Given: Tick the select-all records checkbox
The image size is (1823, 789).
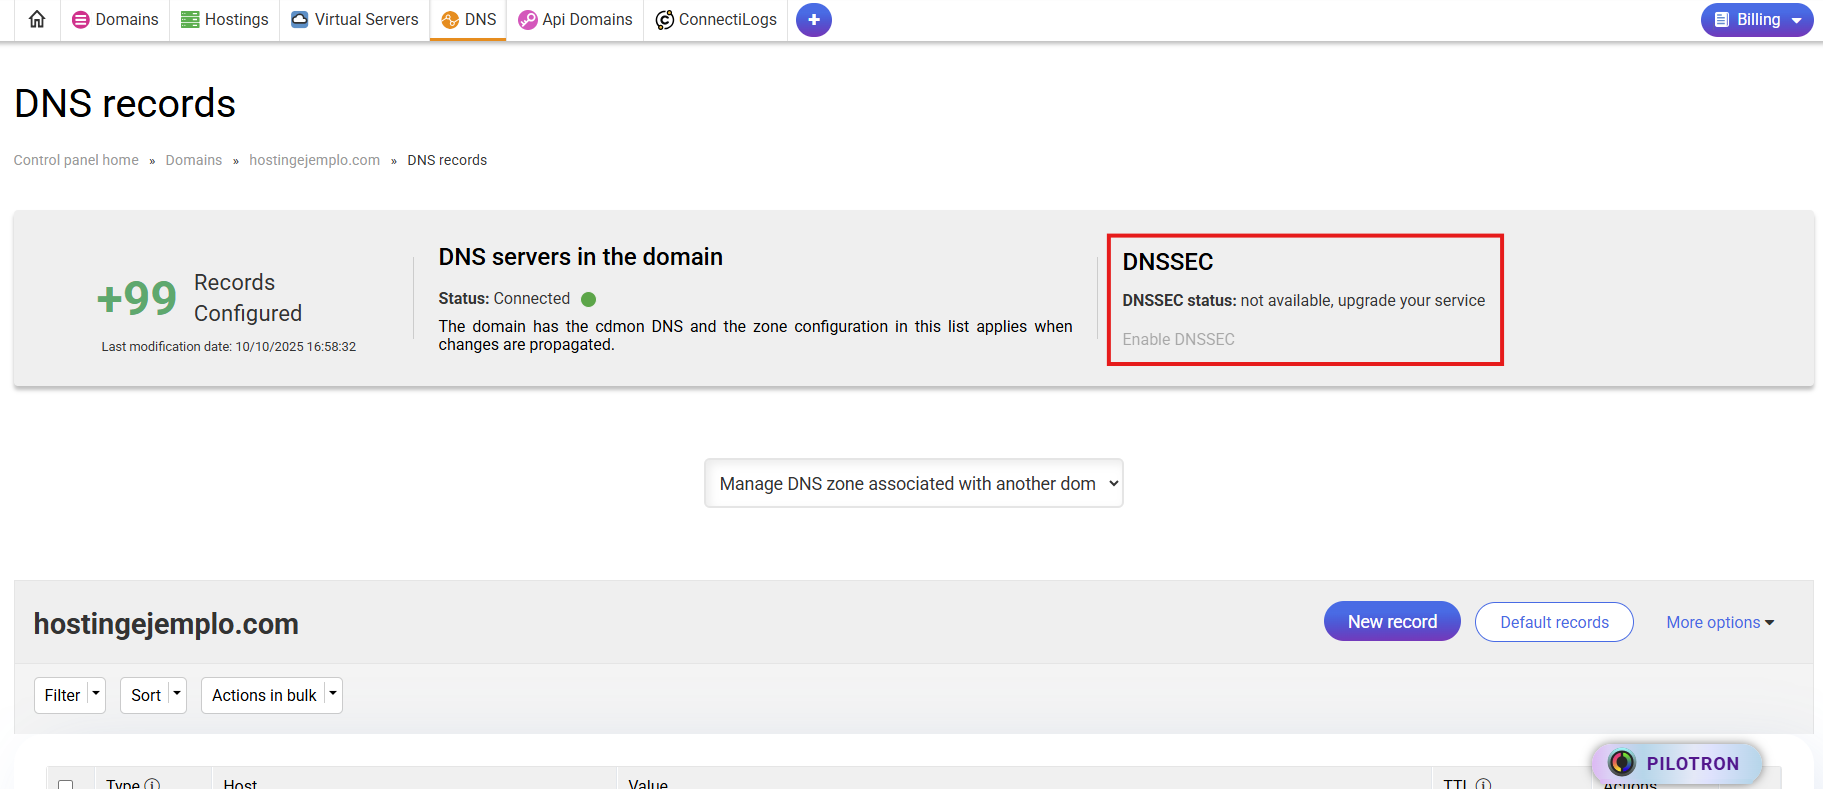Looking at the screenshot, I should pos(66,785).
